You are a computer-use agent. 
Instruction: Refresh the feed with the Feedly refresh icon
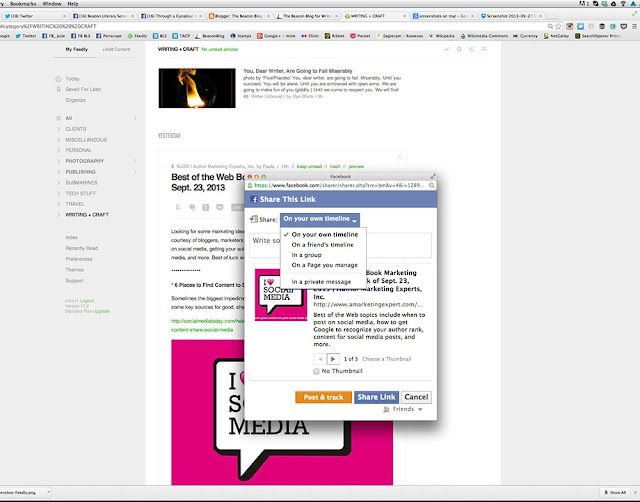click(x=471, y=49)
